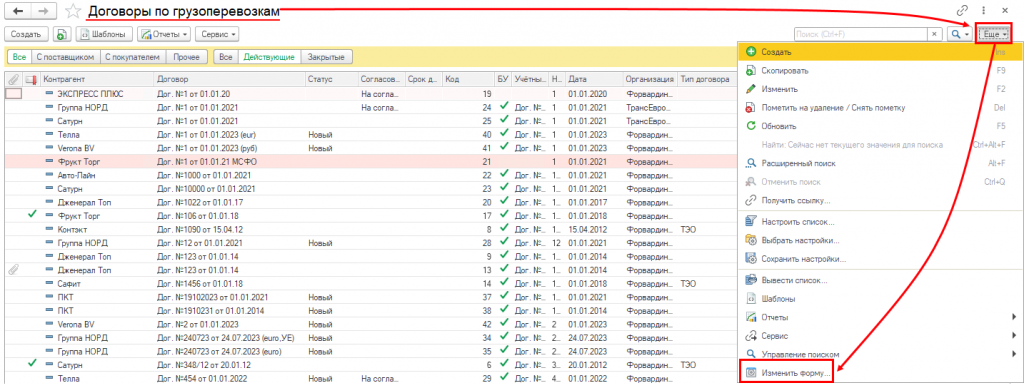Screen dimensions: 1024x388
Task: Click the folder-gear icon beside Выбрать настройки
Action: [x=751, y=240]
